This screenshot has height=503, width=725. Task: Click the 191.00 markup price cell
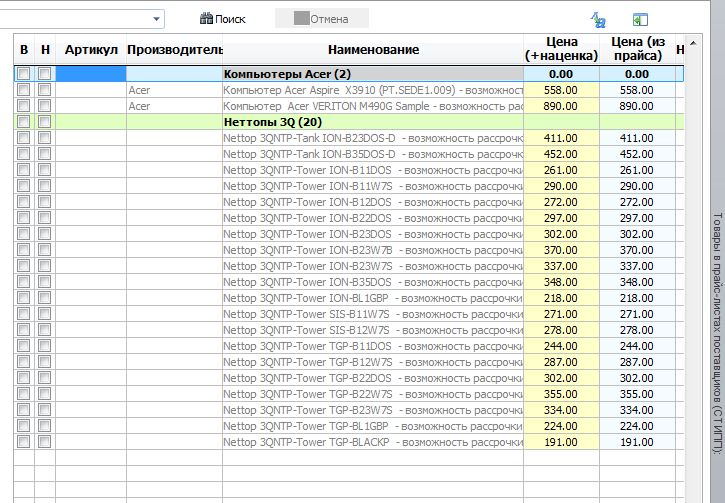tap(561, 442)
